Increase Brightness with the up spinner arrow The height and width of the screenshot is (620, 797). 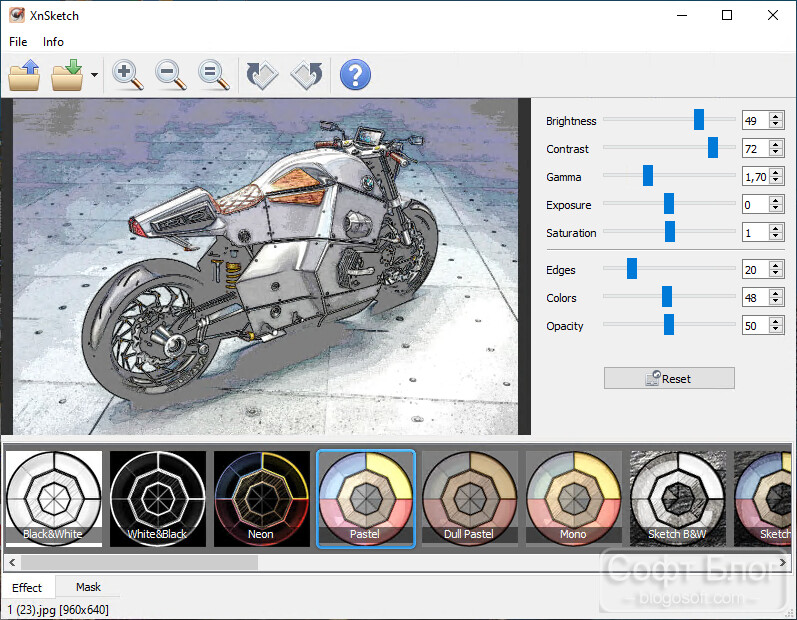[x=776, y=116]
